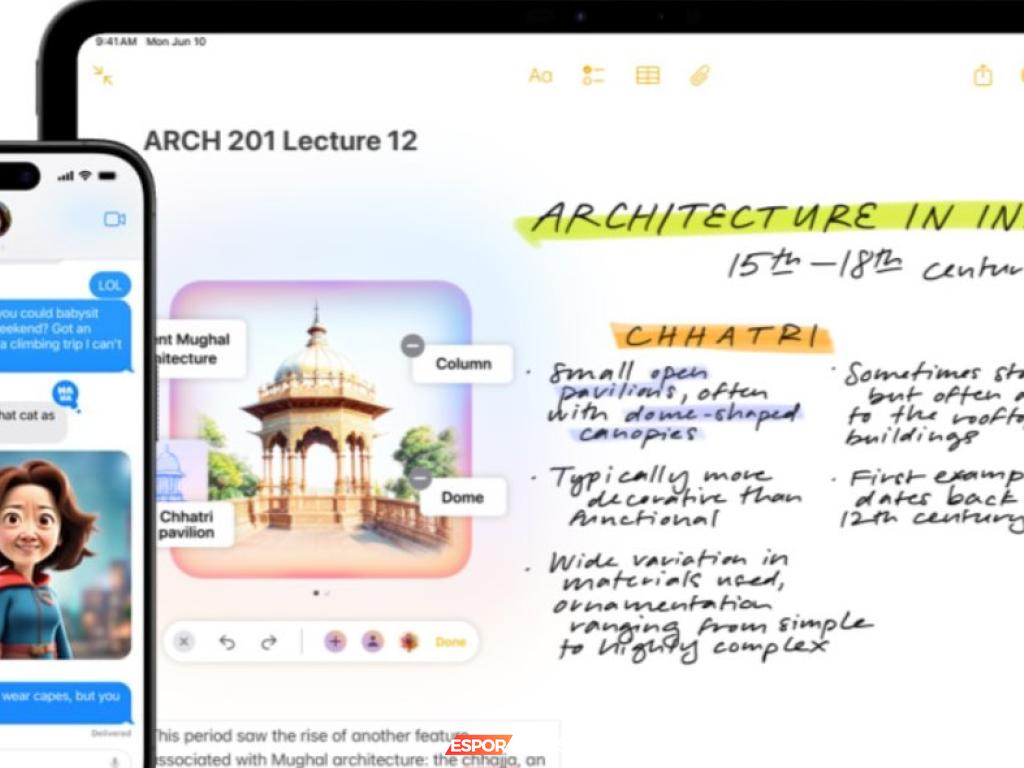Start a FaceTime video call from Messages
This screenshot has height=768, width=1024.
coord(115,219)
